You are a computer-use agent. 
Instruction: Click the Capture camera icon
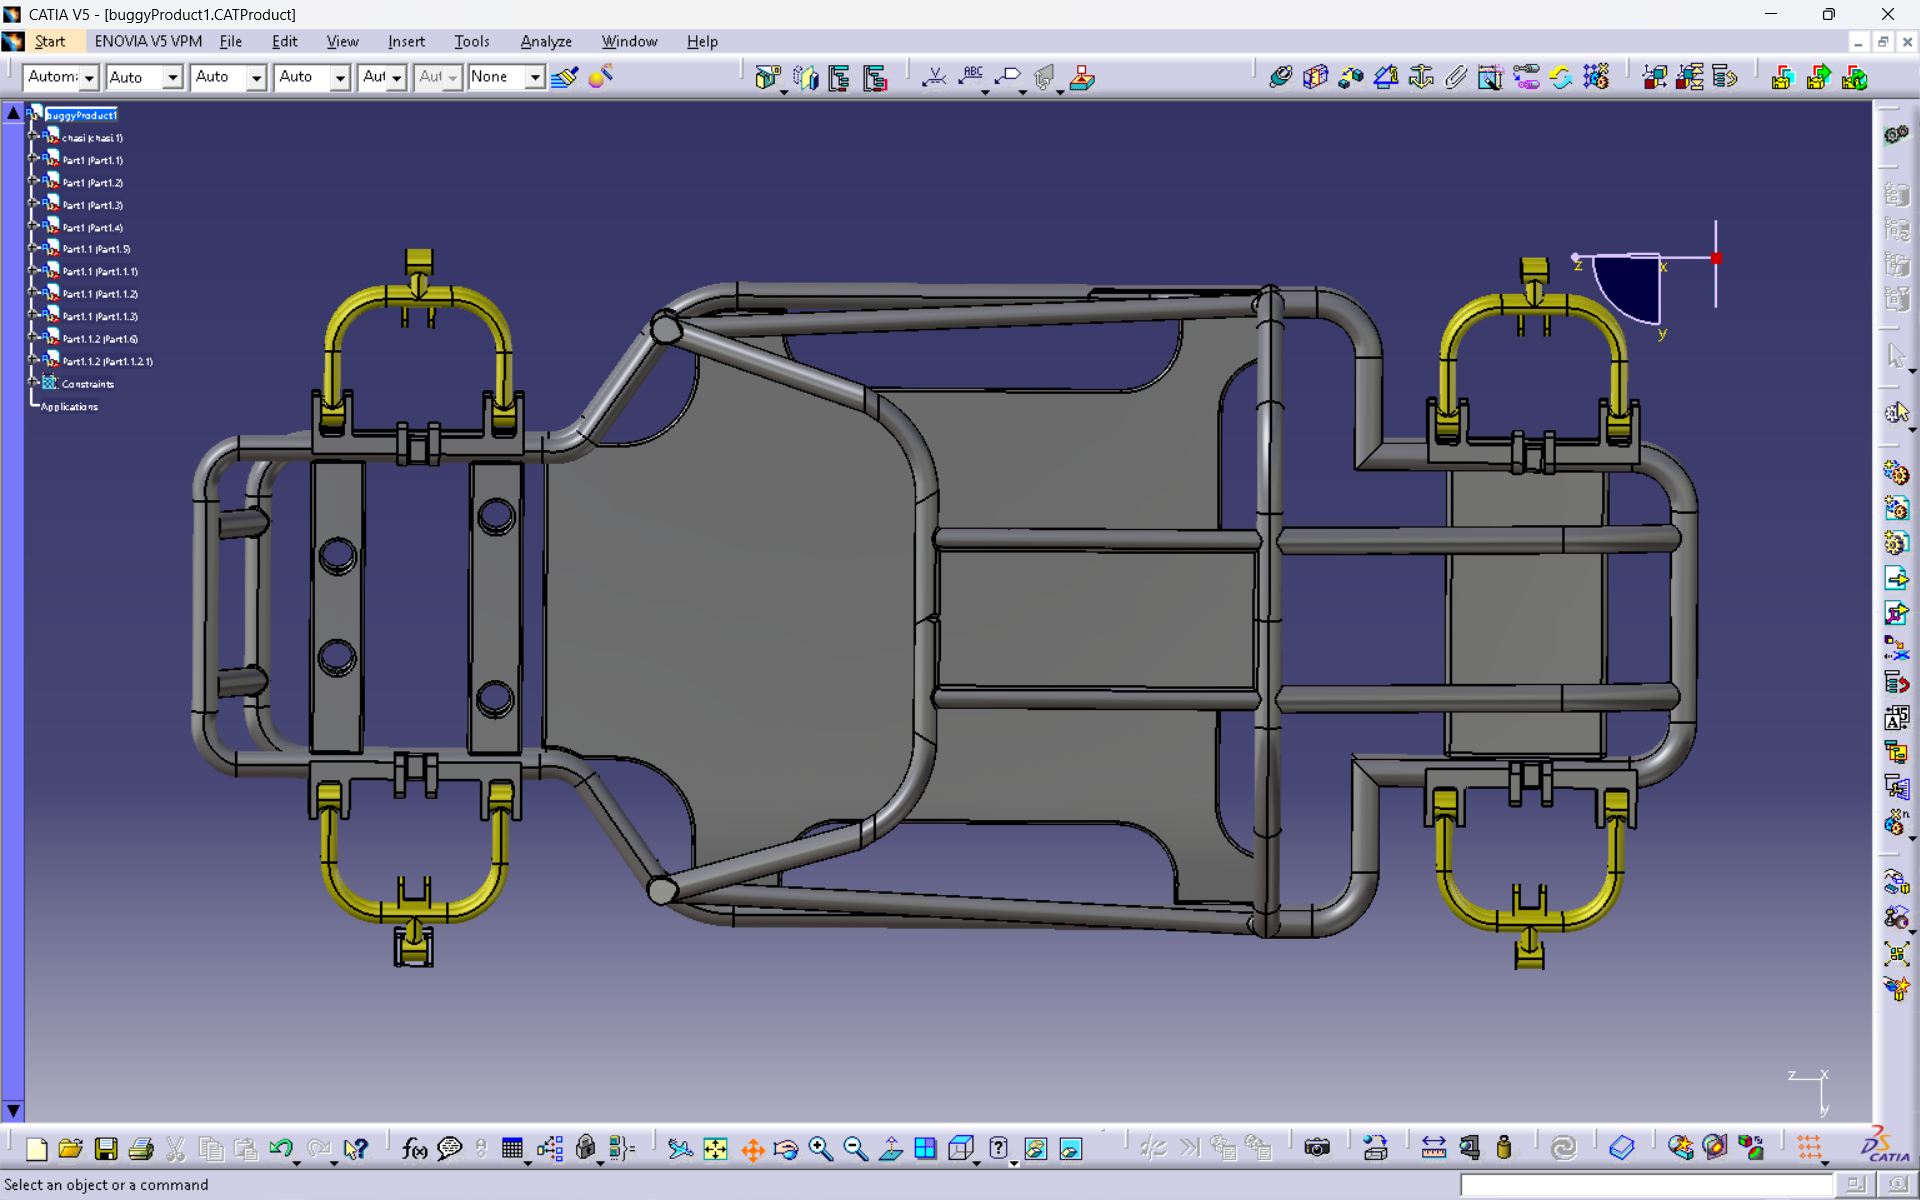(1317, 1148)
